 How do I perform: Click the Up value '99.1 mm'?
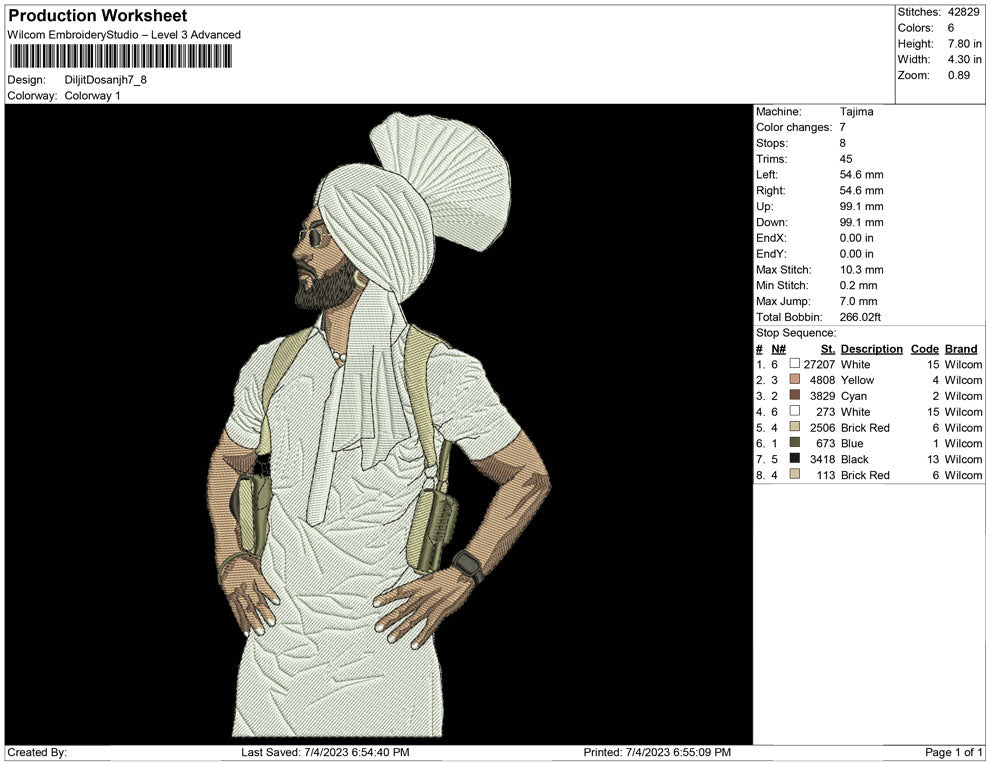[861, 206]
